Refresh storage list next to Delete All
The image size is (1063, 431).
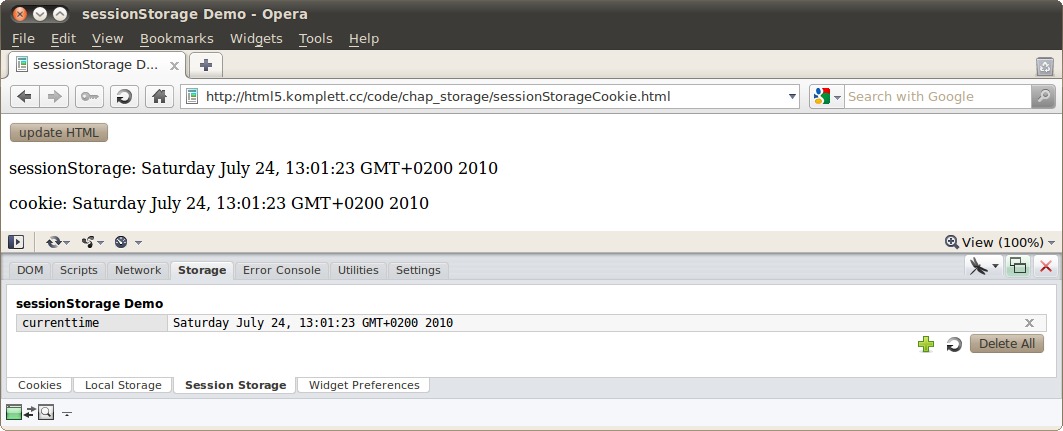tap(954, 344)
